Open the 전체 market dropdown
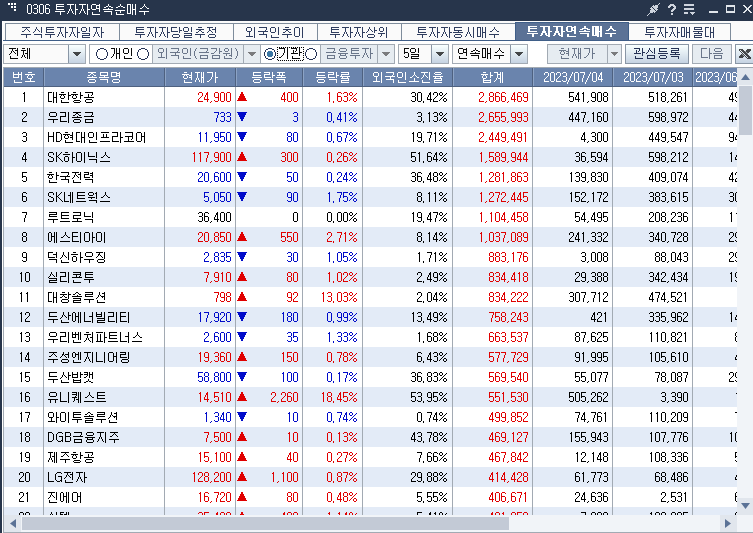The image size is (753, 533). pos(77,54)
